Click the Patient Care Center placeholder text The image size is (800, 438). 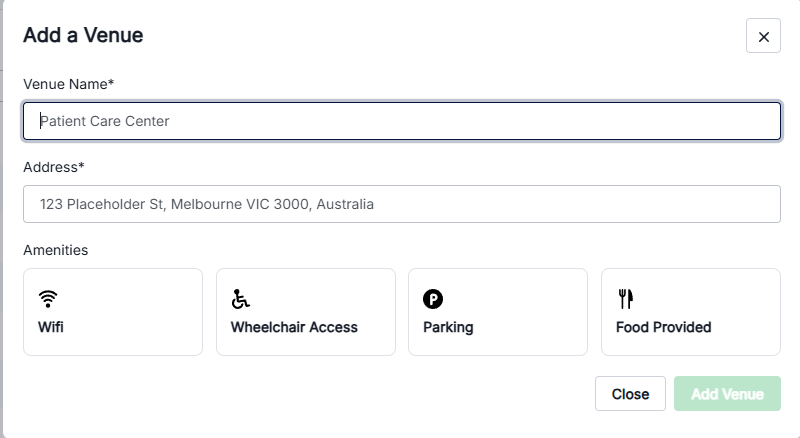tap(105, 121)
